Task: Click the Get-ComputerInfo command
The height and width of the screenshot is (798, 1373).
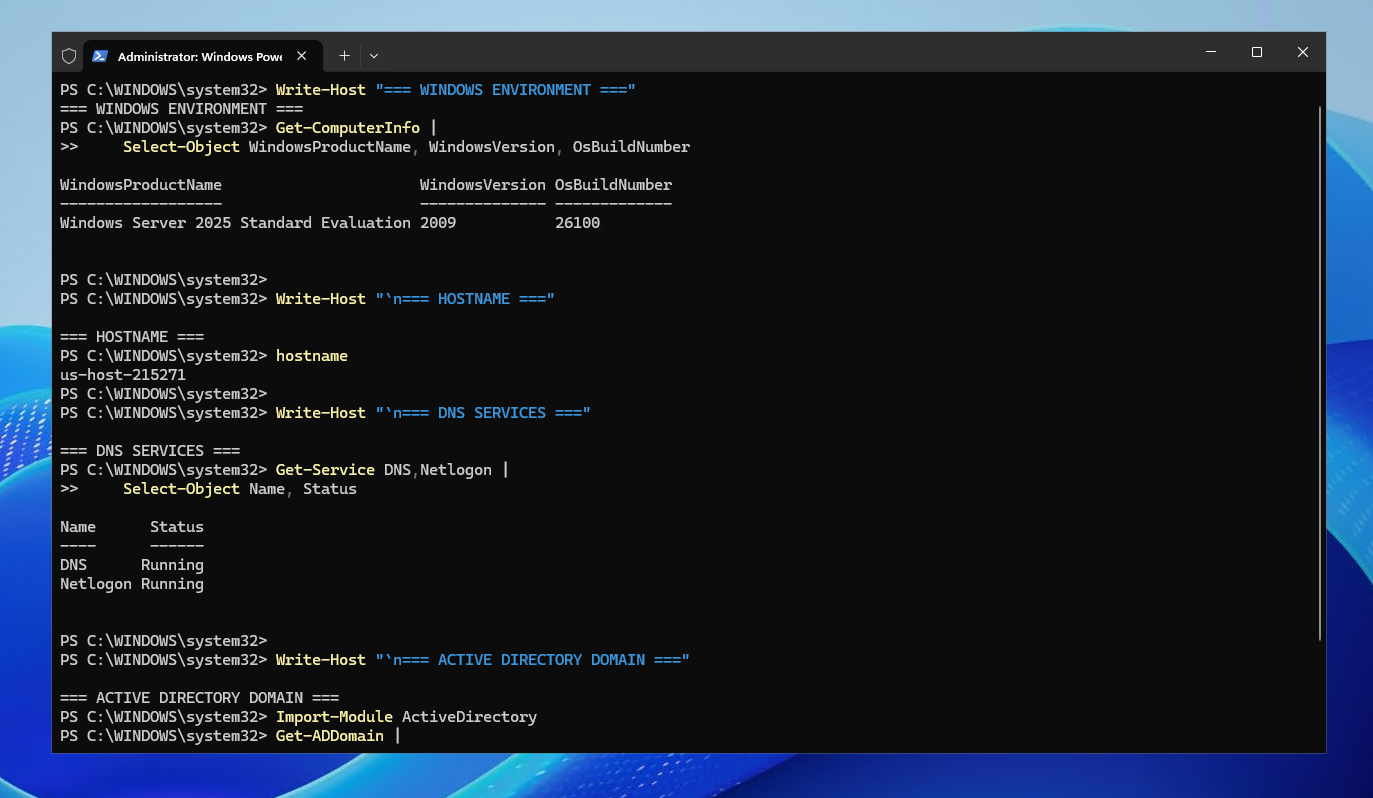Action: pos(348,128)
